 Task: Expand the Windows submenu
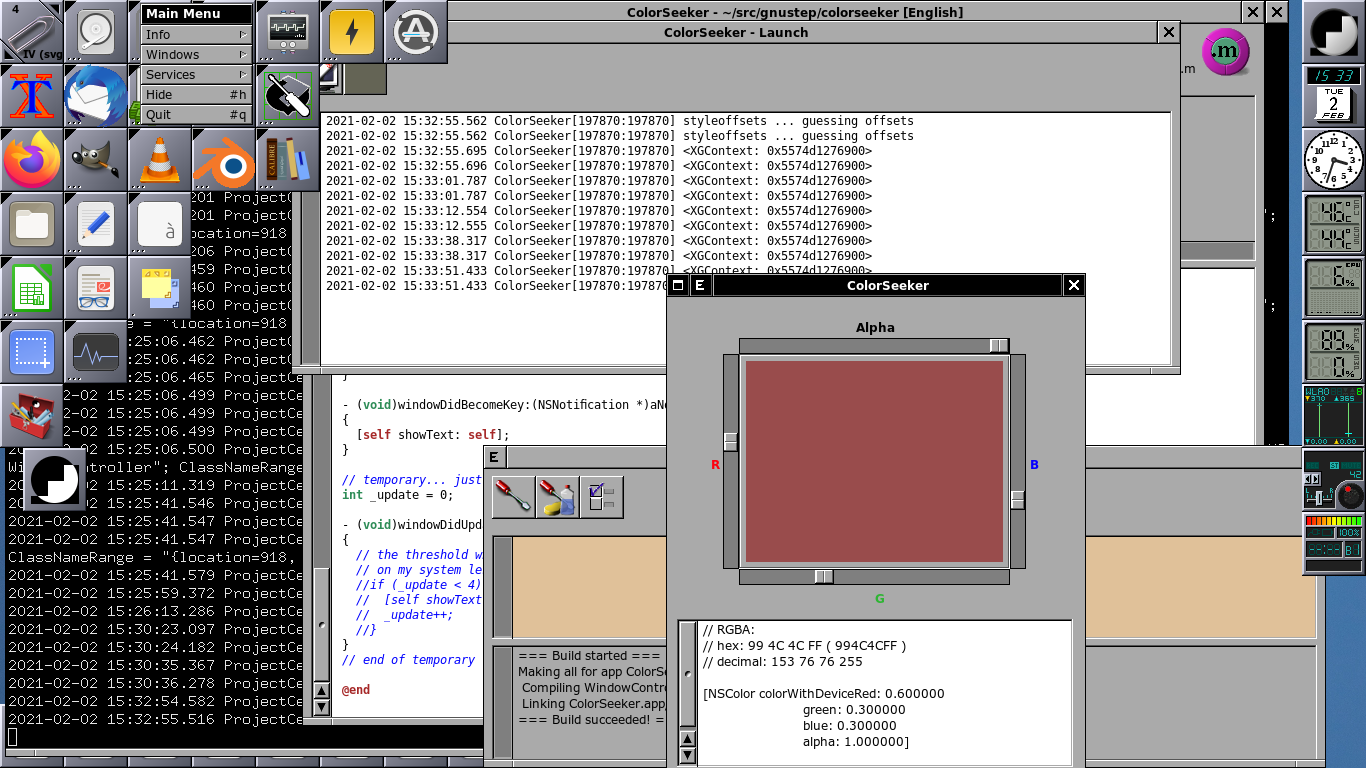[x=196, y=55]
